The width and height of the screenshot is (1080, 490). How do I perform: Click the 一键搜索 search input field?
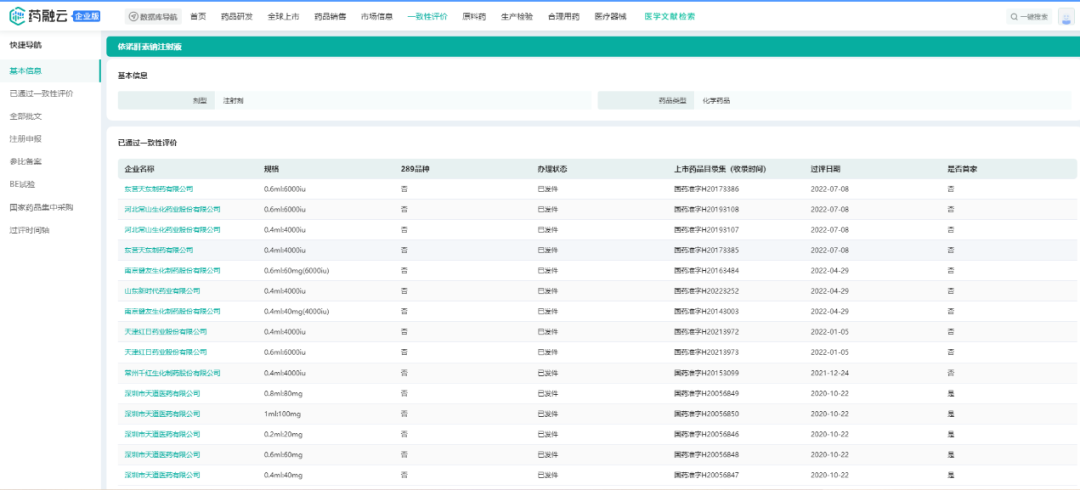[x=1034, y=17]
